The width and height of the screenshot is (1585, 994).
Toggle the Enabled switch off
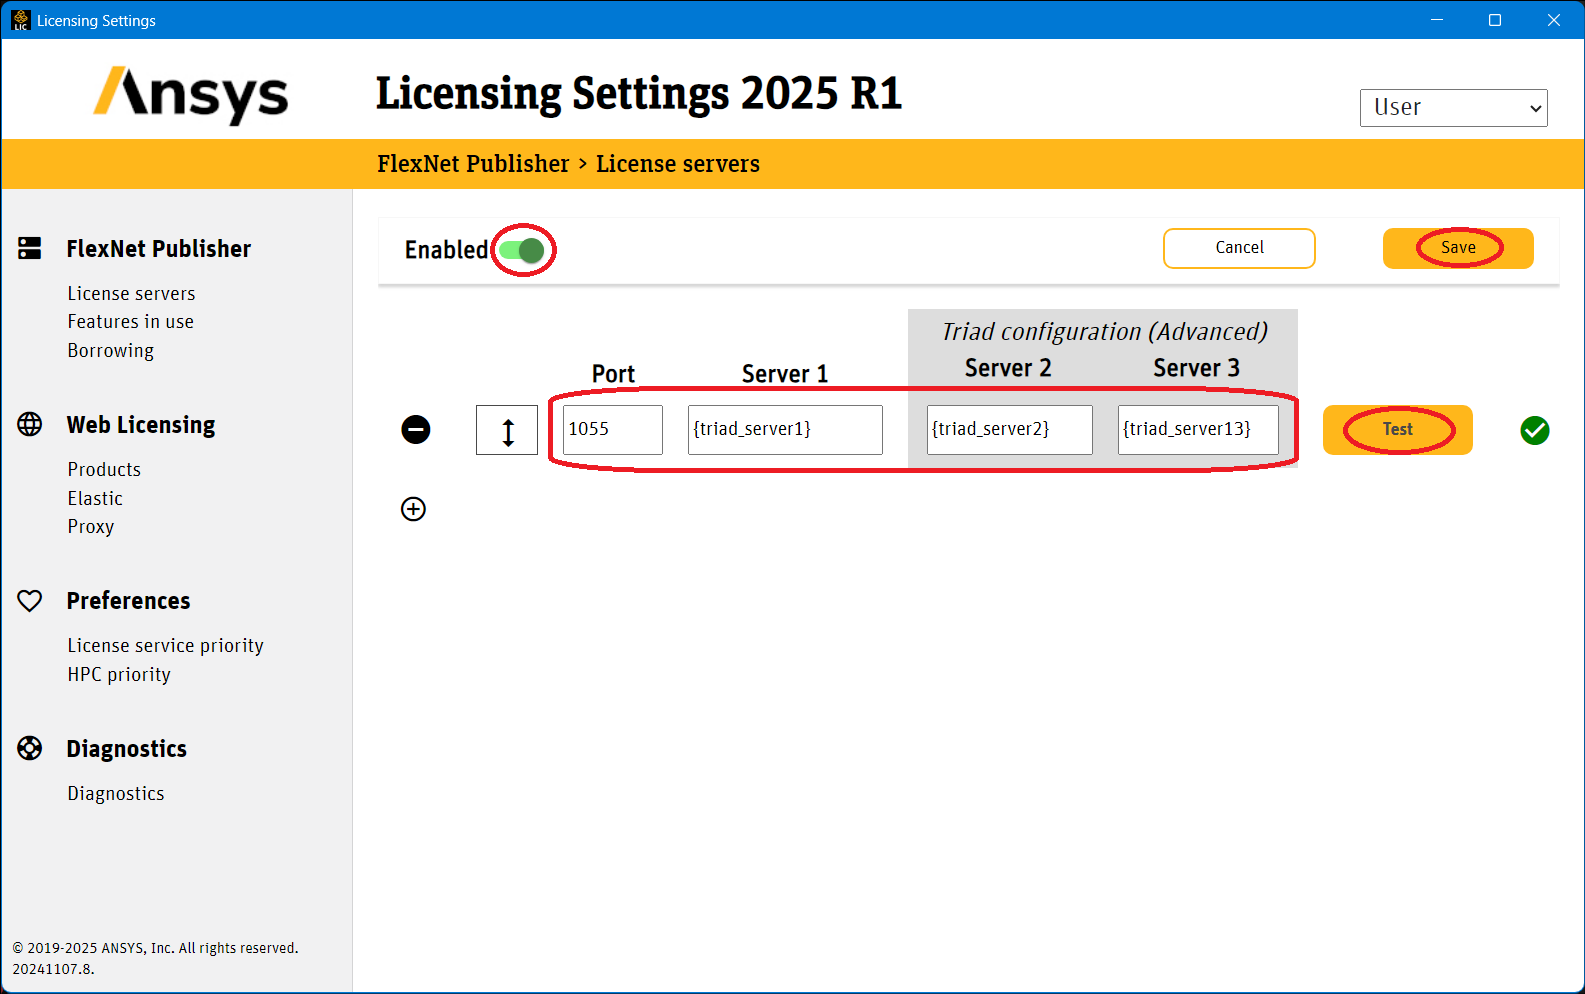522,250
